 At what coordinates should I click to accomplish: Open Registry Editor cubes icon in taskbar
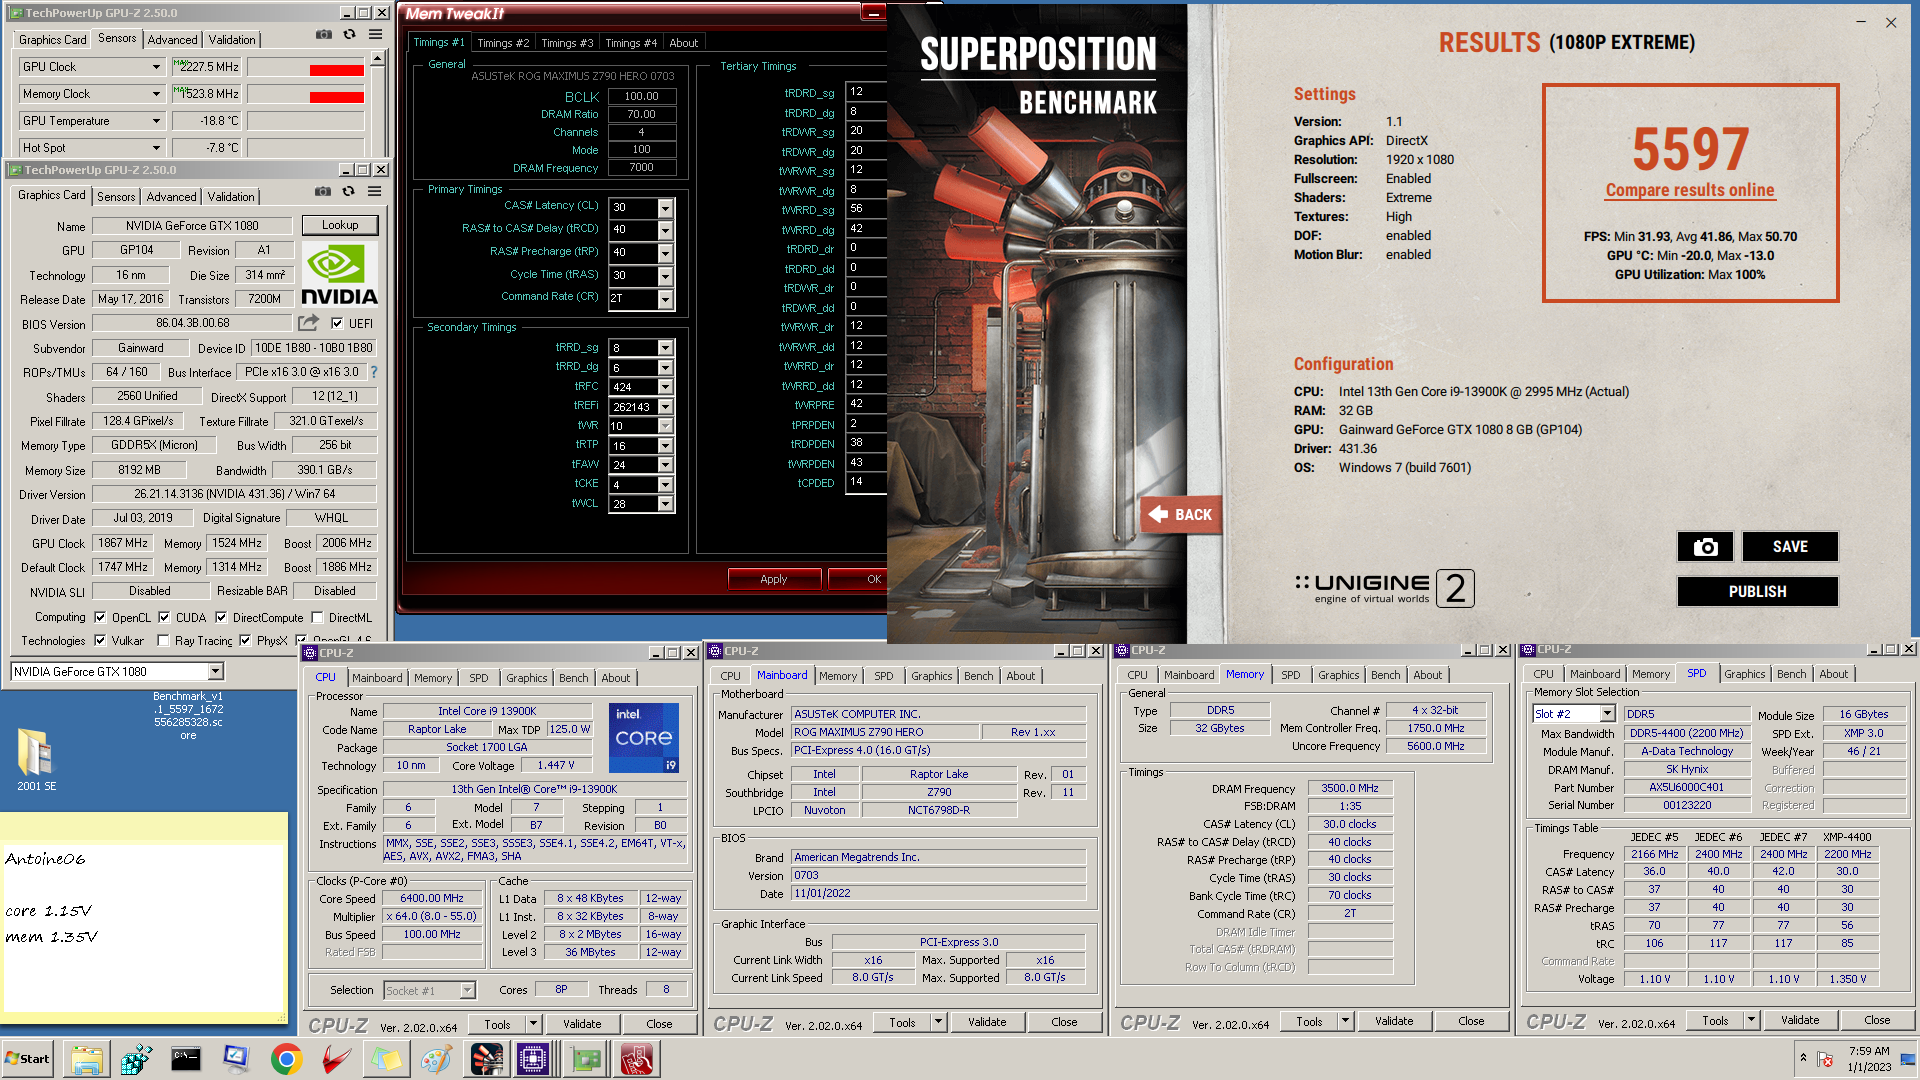[136, 1059]
